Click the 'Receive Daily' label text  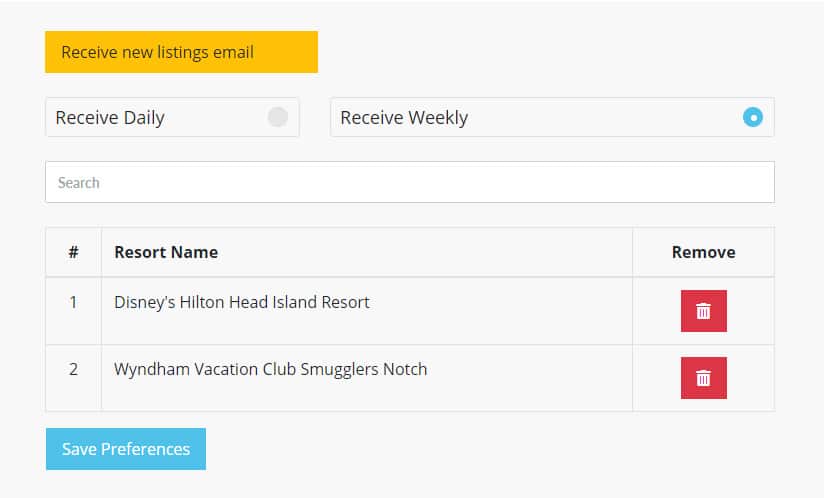point(110,118)
